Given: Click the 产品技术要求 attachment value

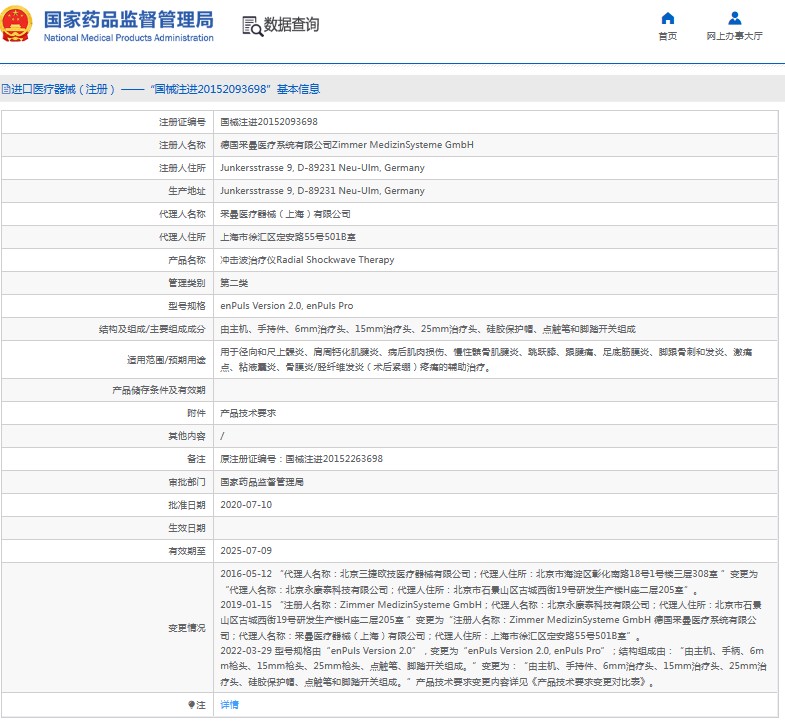Looking at the screenshot, I should point(248,413).
